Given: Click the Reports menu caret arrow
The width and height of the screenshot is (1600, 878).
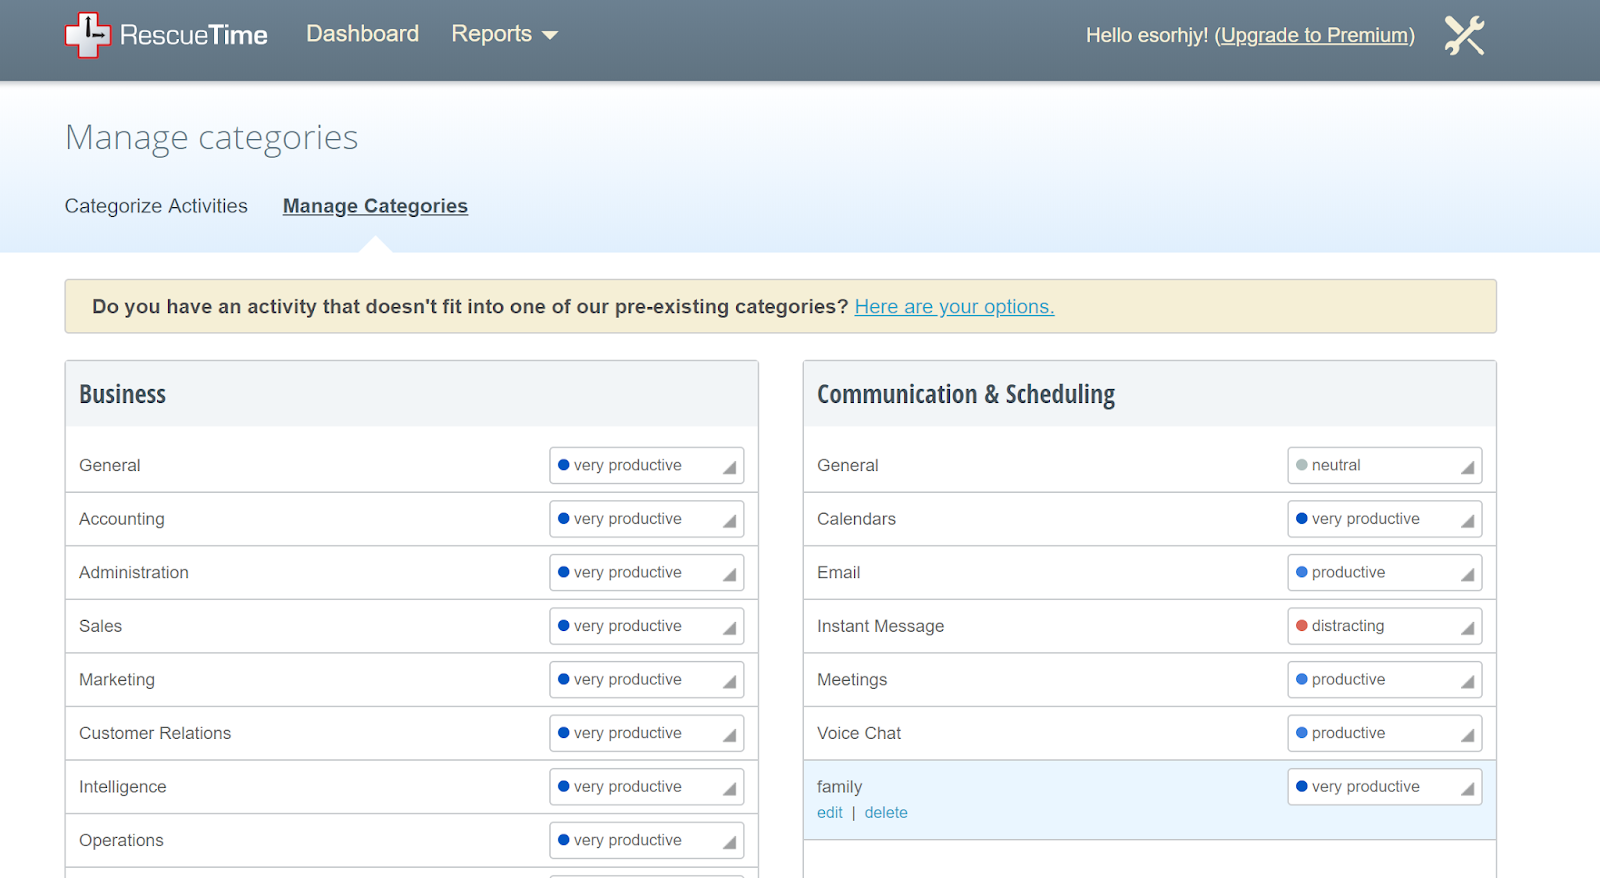Looking at the screenshot, I should click(x=550, y=35).
